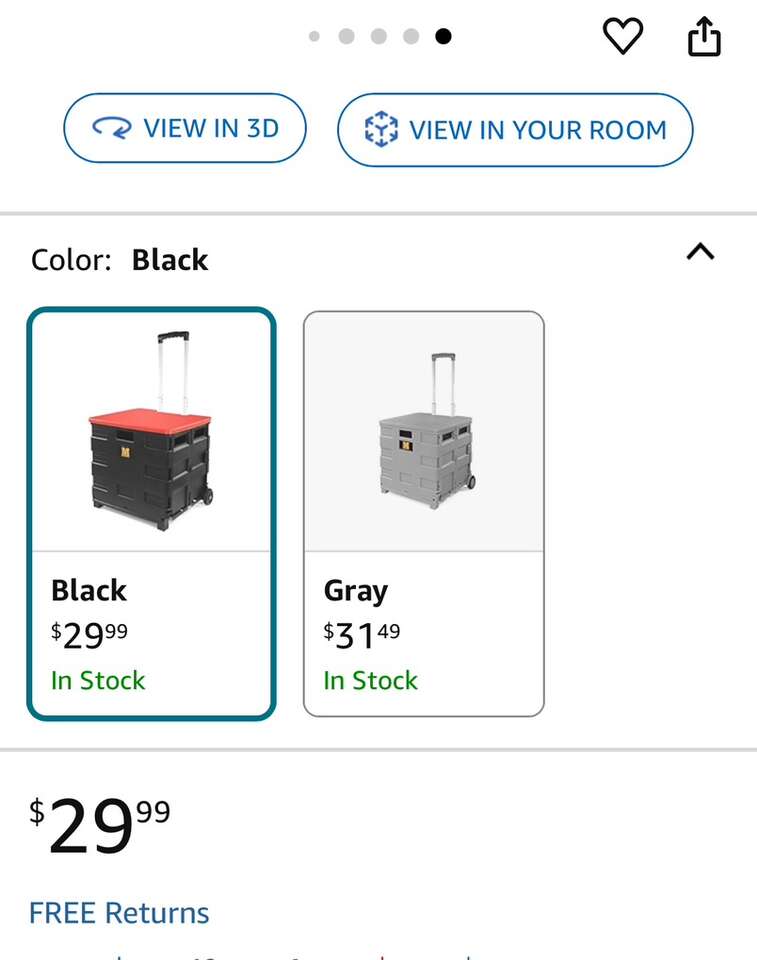Go to fourth image carousel dot
757x960 pixels.
411,37
